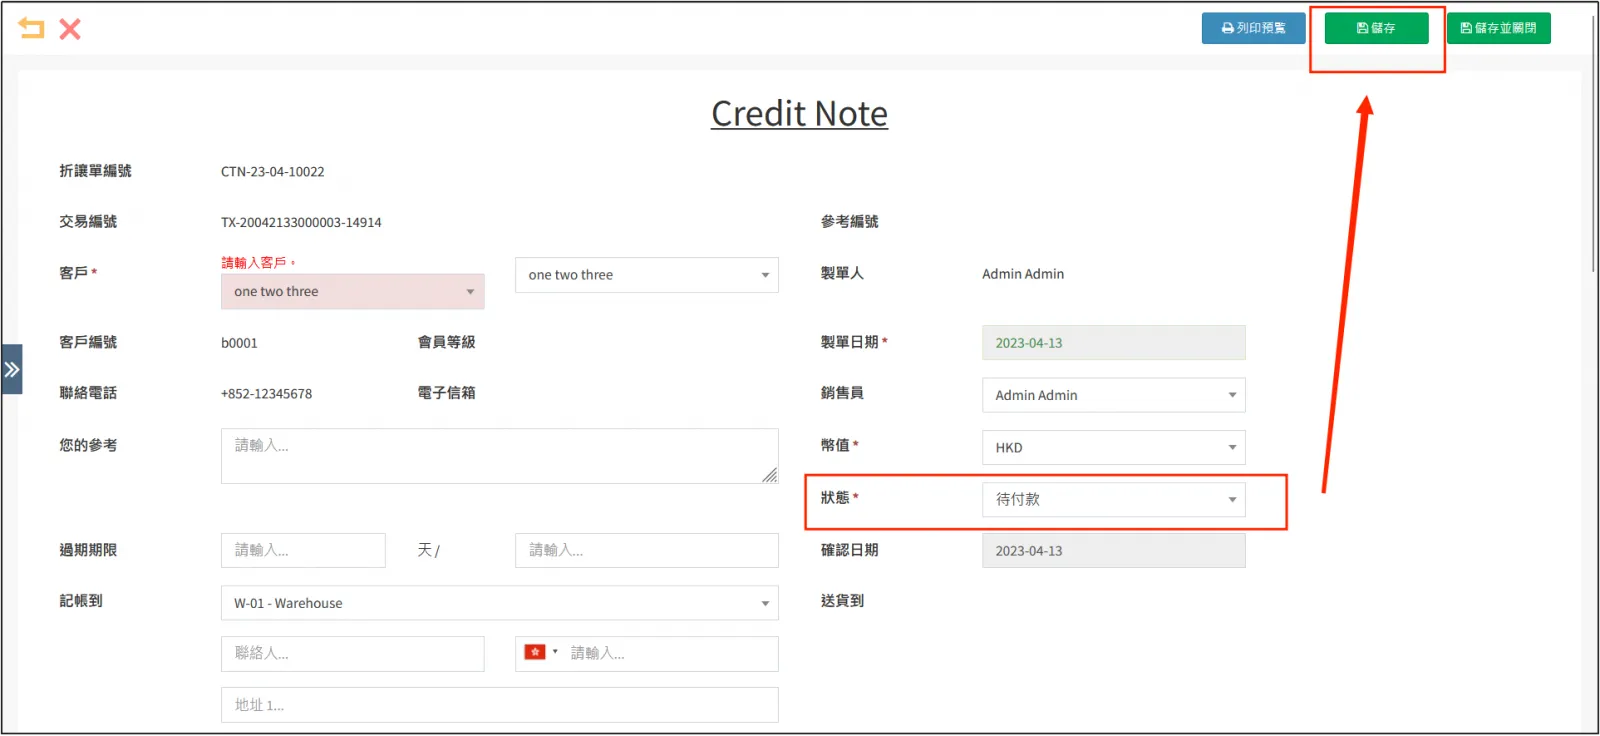Open the second 'one two three' dropdown
The height and width of the screenshot is (736, 1600).
coord(646,275)
